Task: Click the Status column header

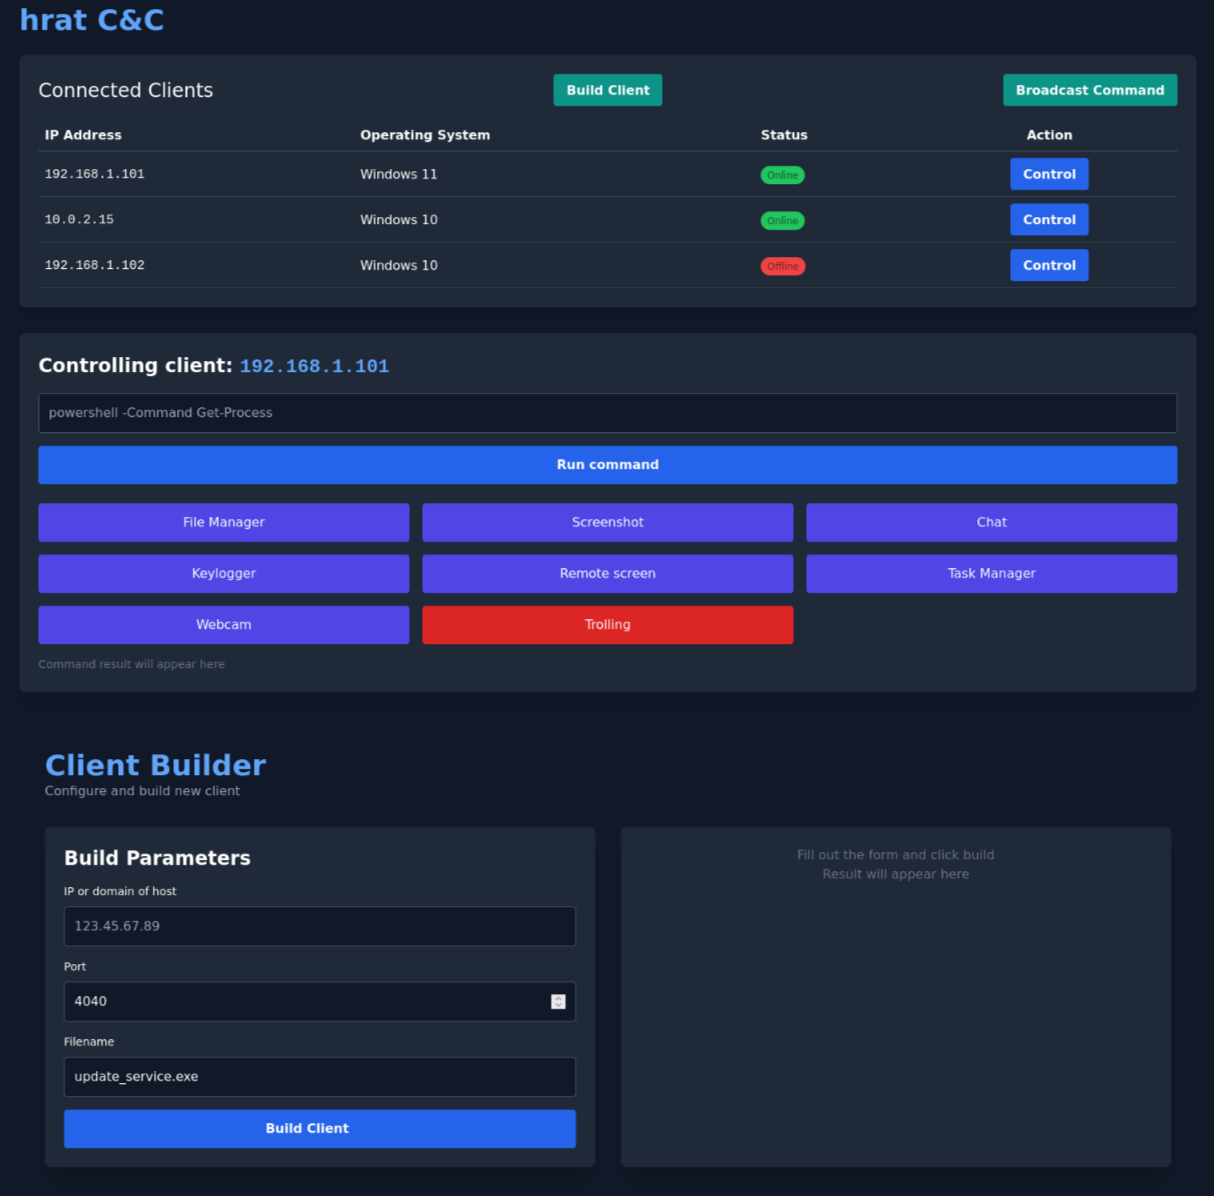Action: (x=784, y=135)
